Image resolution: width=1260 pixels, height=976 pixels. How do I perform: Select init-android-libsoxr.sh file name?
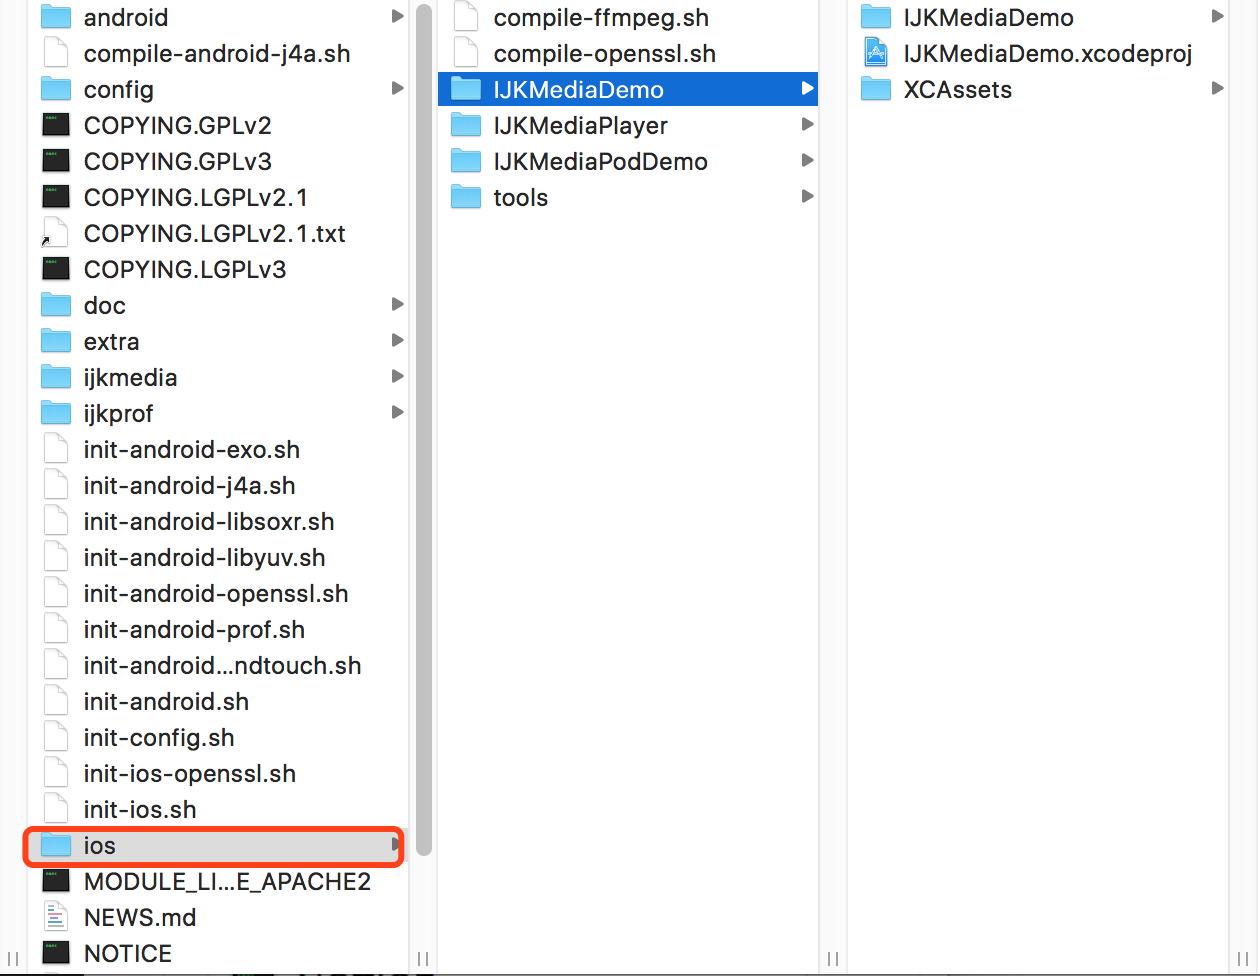click(x=209, y=522)
